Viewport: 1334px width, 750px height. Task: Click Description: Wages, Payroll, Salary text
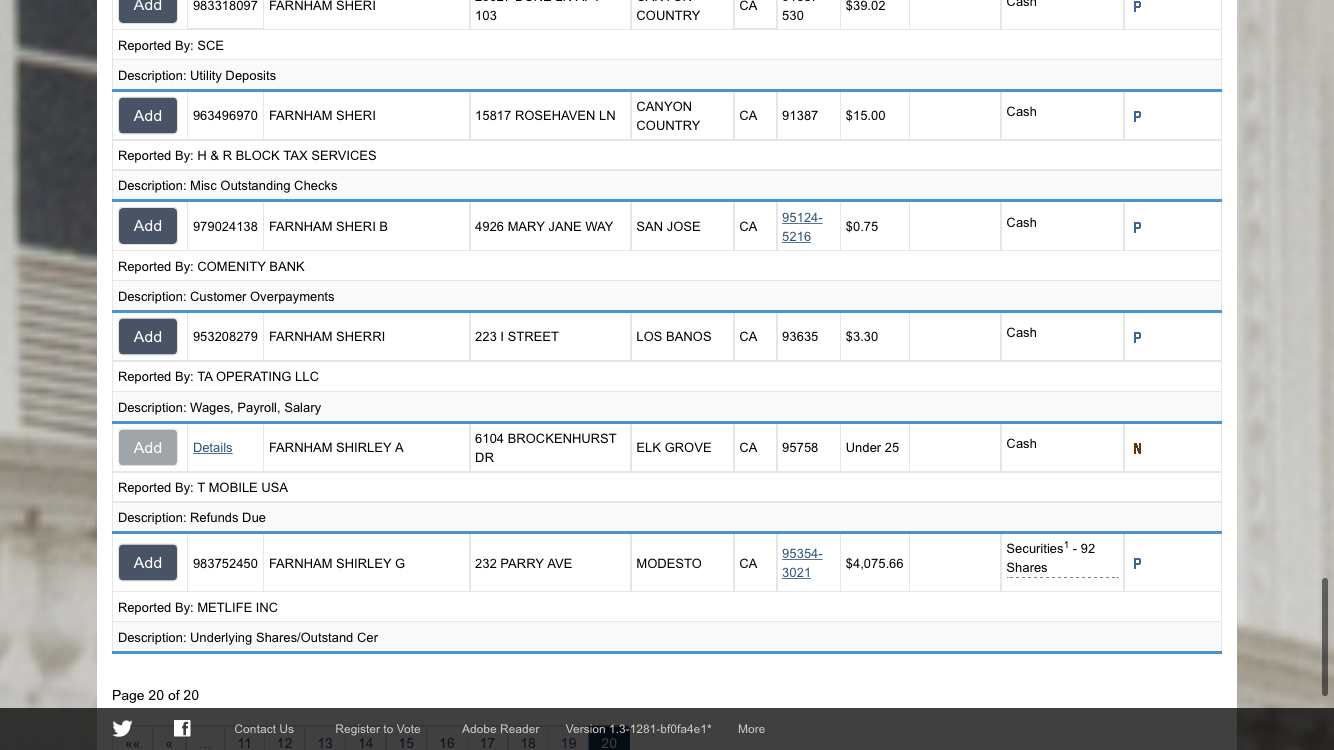tap(220, 408)
